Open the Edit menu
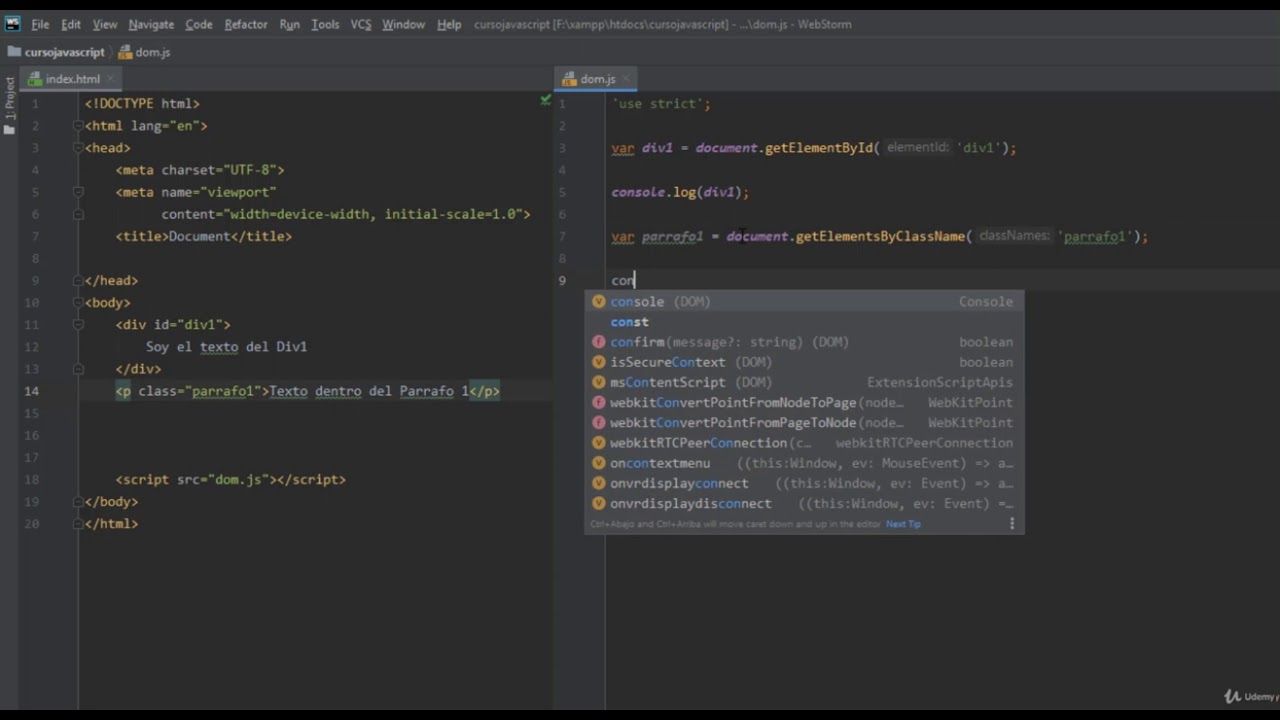1280x720 pixels. [71, 24]
